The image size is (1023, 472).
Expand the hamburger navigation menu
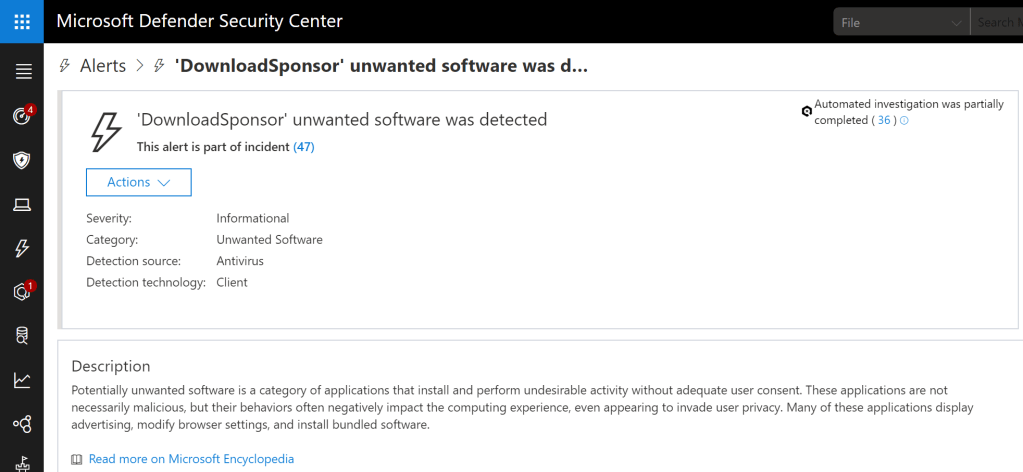[x=22, y=71]
